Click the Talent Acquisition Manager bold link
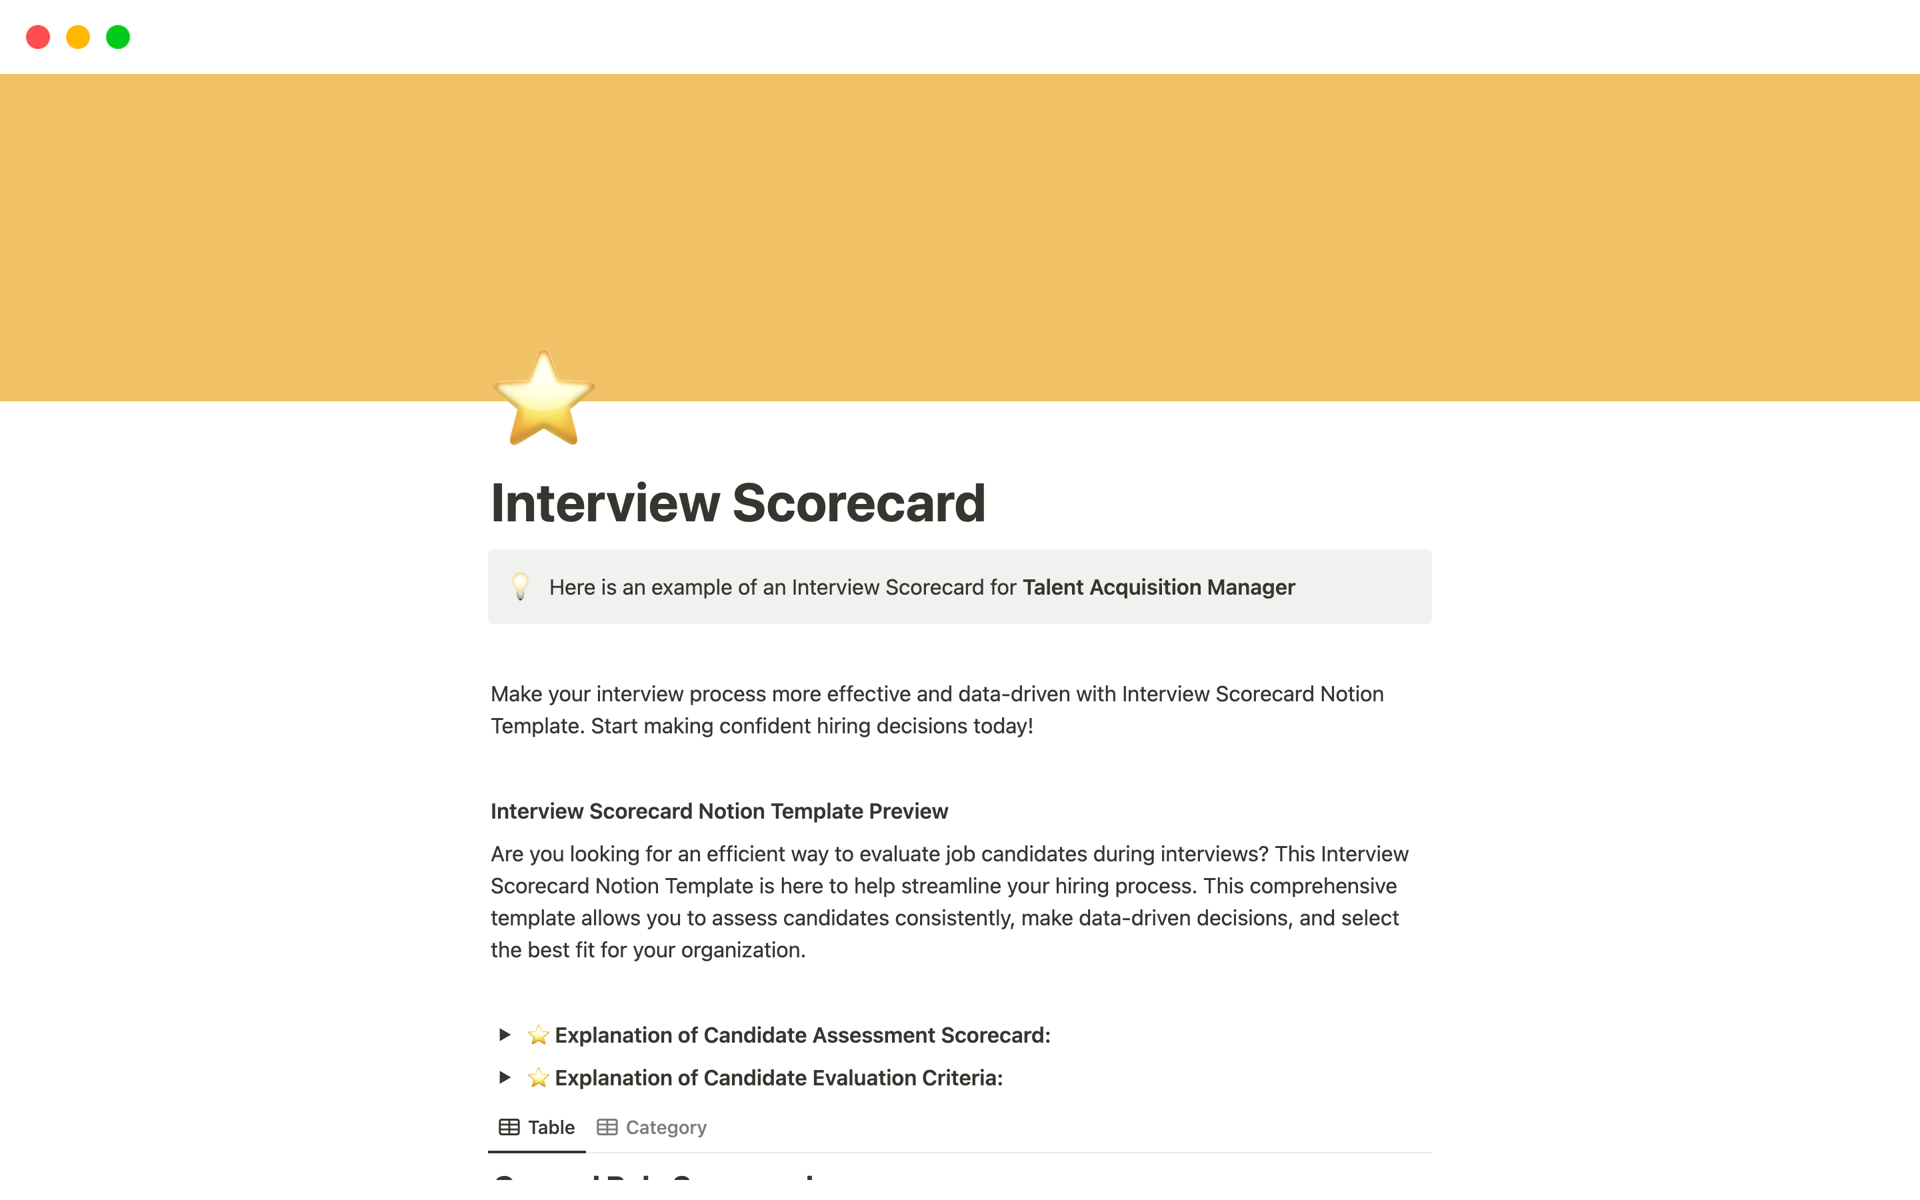 click(x=1158, y=588)
